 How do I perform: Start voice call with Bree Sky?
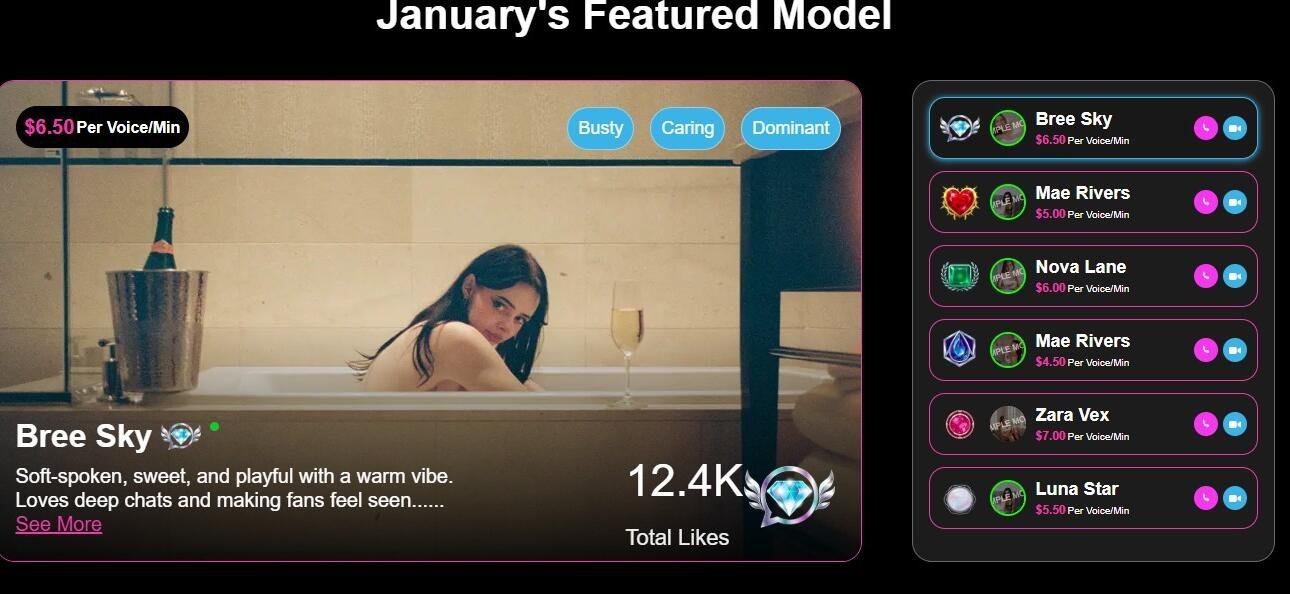pos(1205,128)
